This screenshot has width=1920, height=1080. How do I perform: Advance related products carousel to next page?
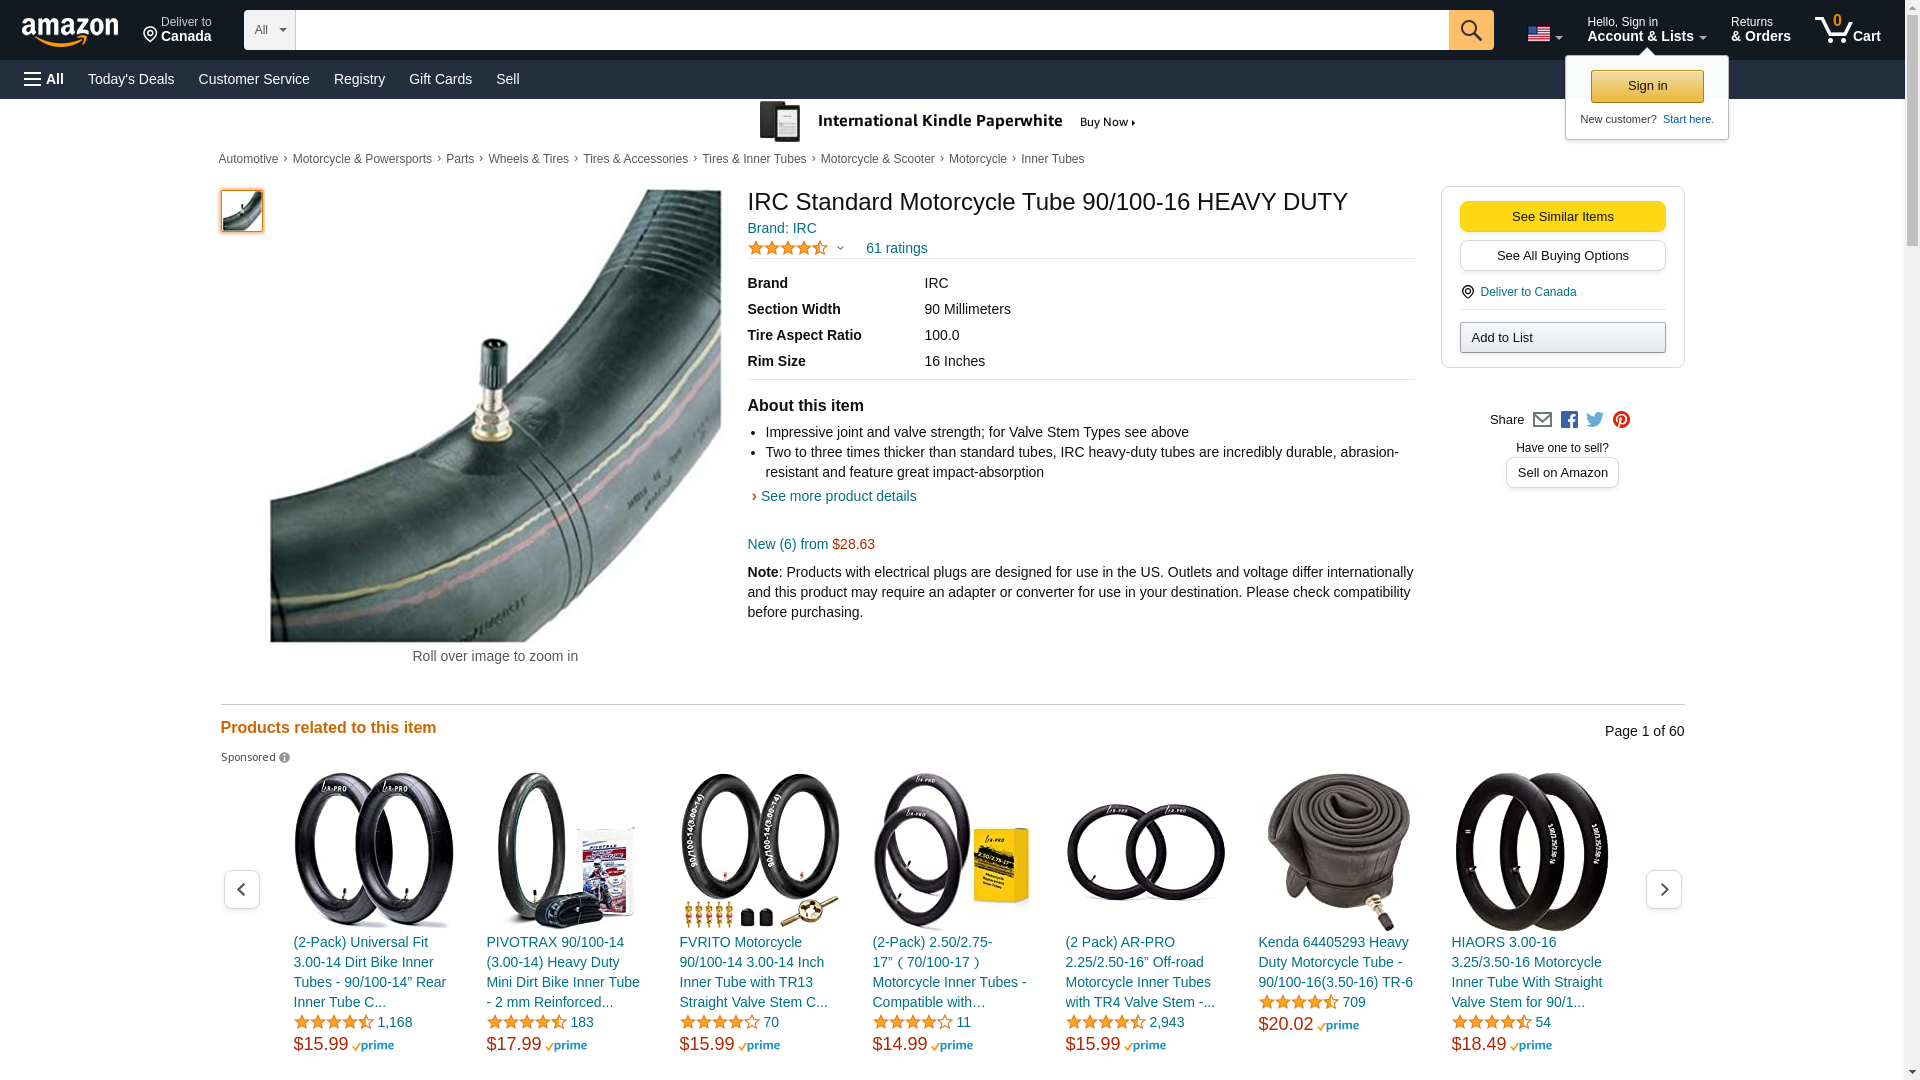point(1663,889)
